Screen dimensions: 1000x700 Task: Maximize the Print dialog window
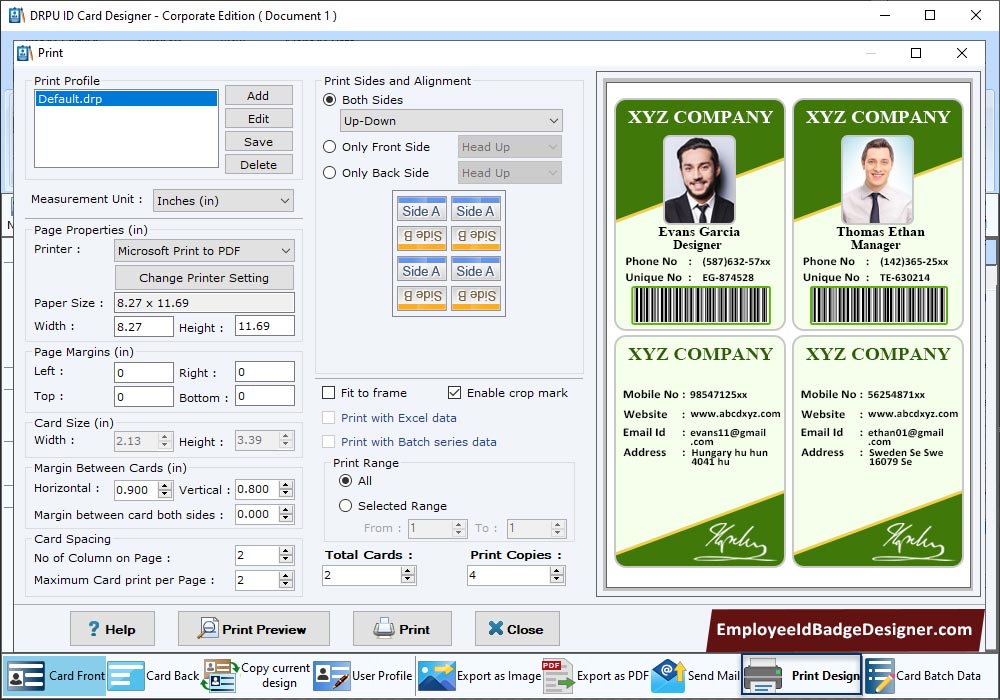click(916, 53)
